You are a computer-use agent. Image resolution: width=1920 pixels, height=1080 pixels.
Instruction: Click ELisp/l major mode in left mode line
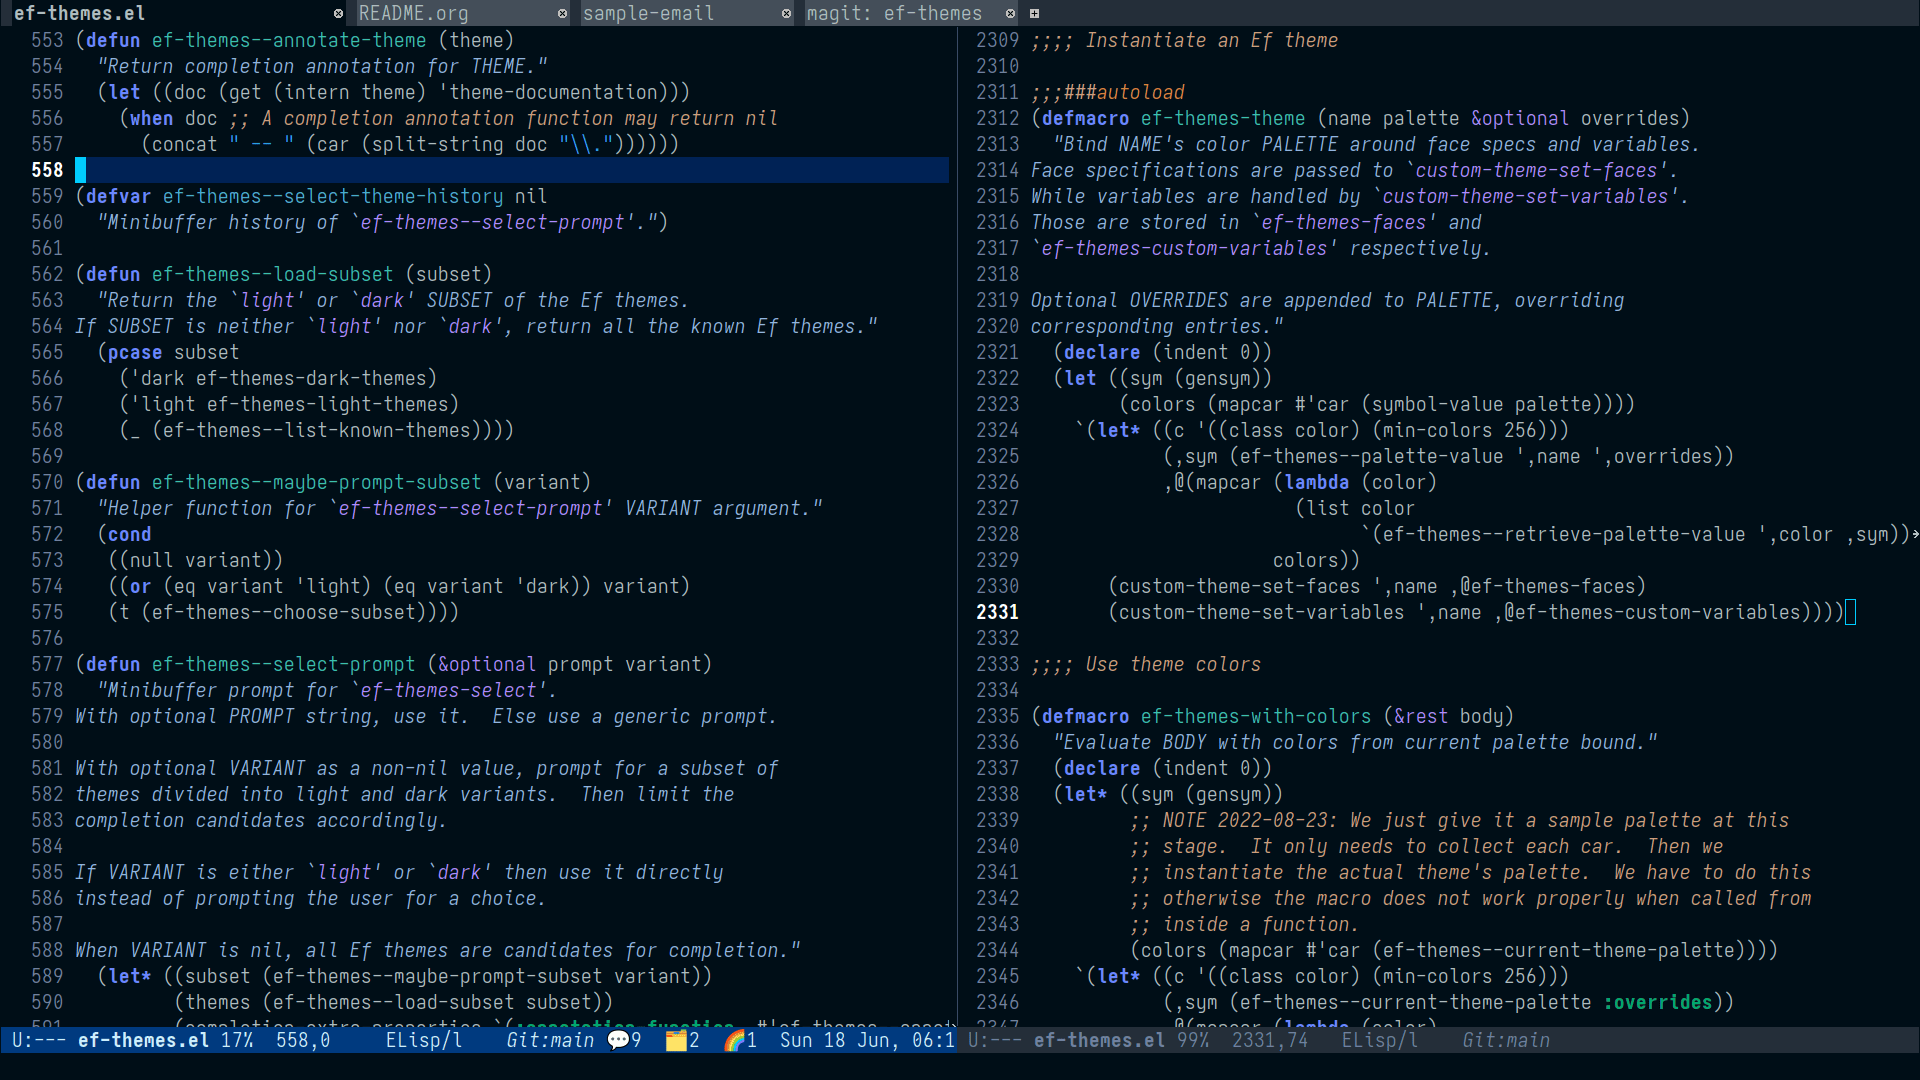[x=424, y=1040]
